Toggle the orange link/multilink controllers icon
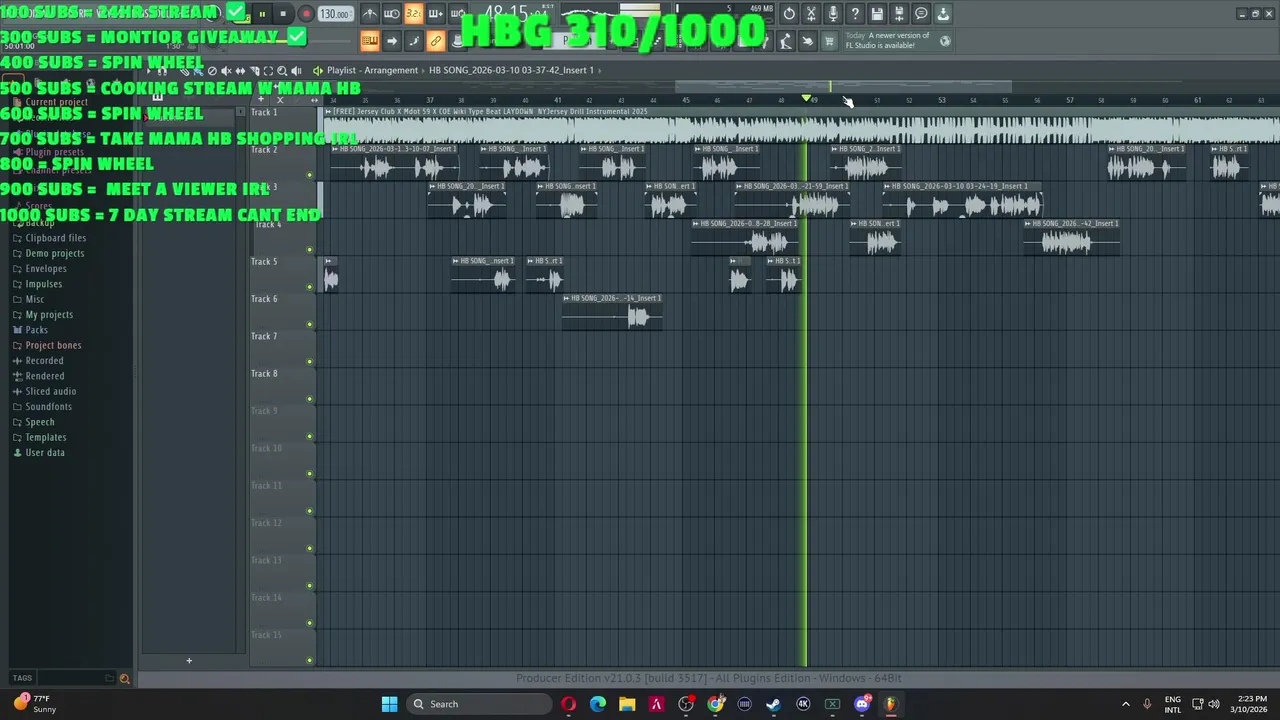Image resolution: width=1280 pixels, height=720 pixels. (x=435, y=41)
